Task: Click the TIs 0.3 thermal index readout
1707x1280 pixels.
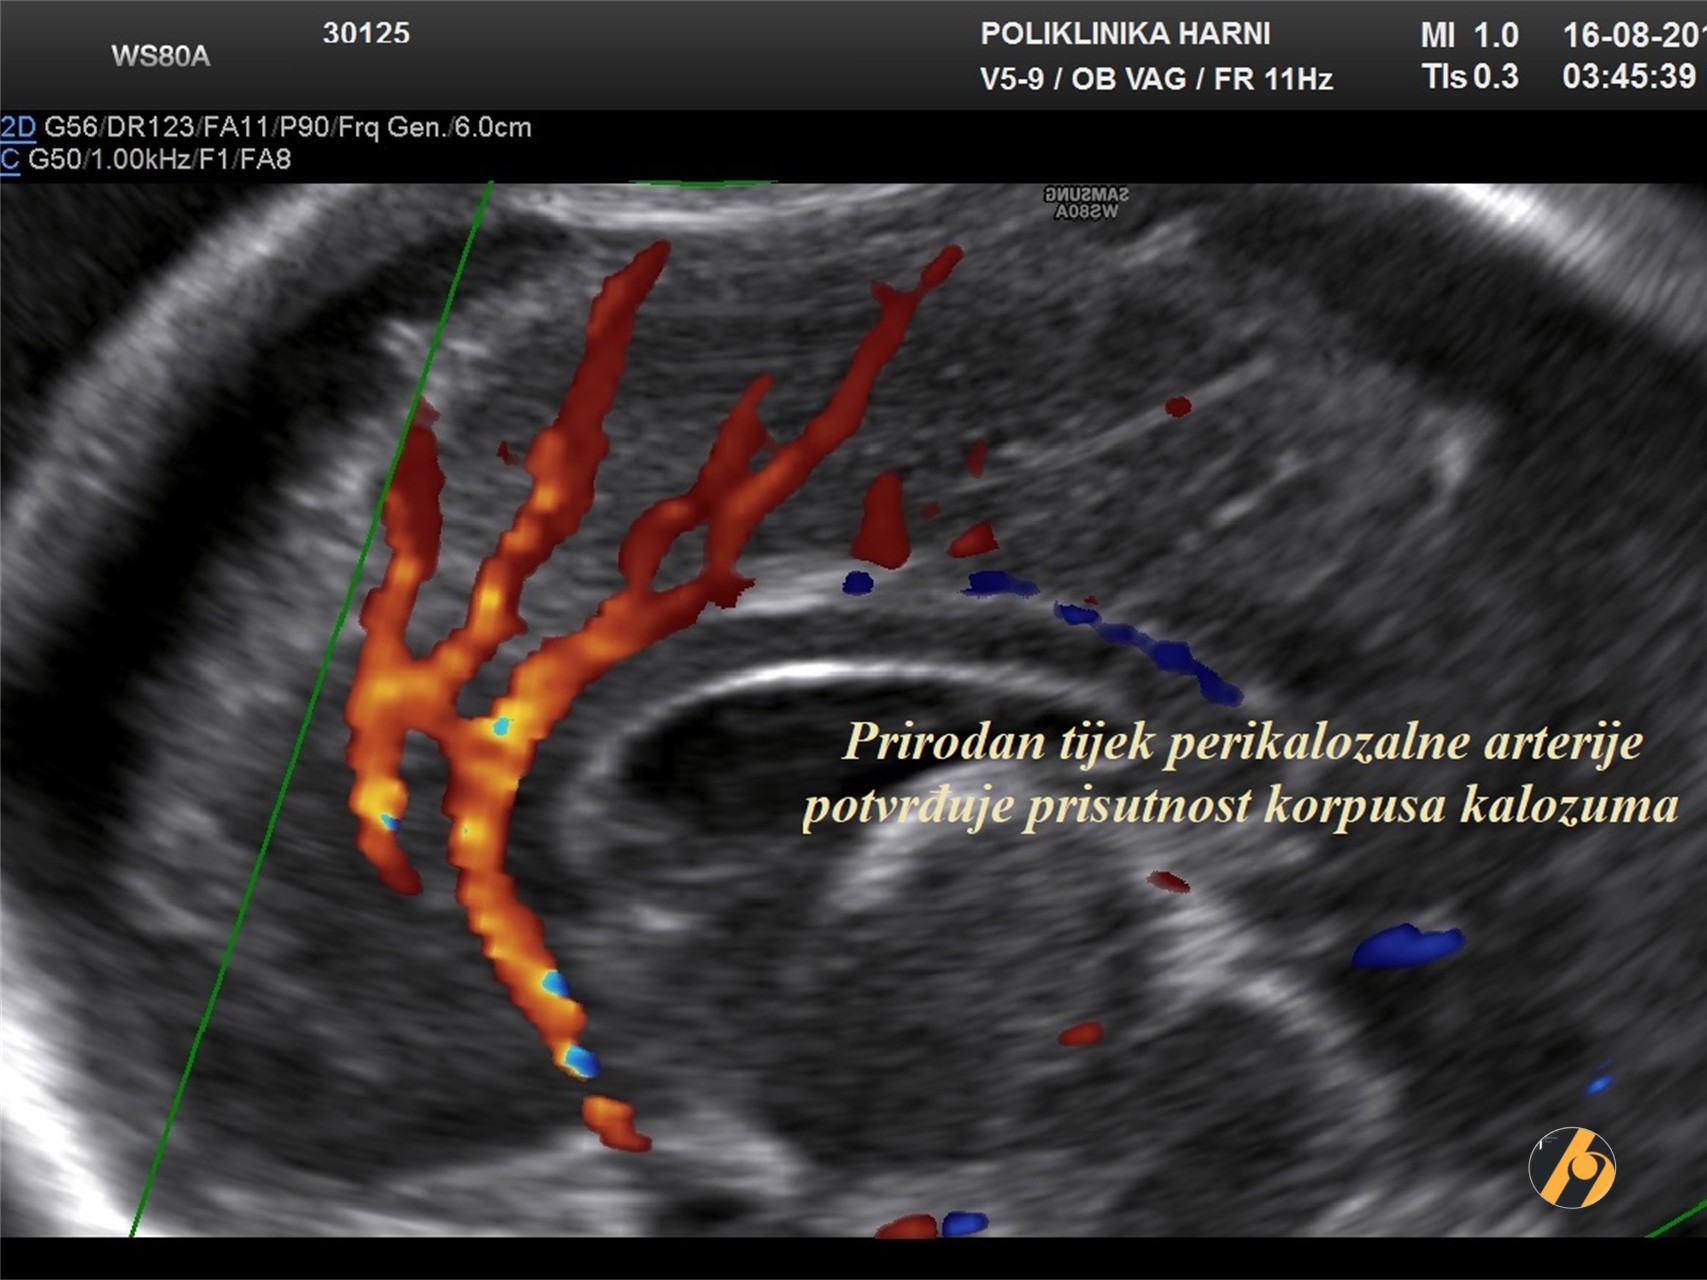Action: (x=1469, y=77)
